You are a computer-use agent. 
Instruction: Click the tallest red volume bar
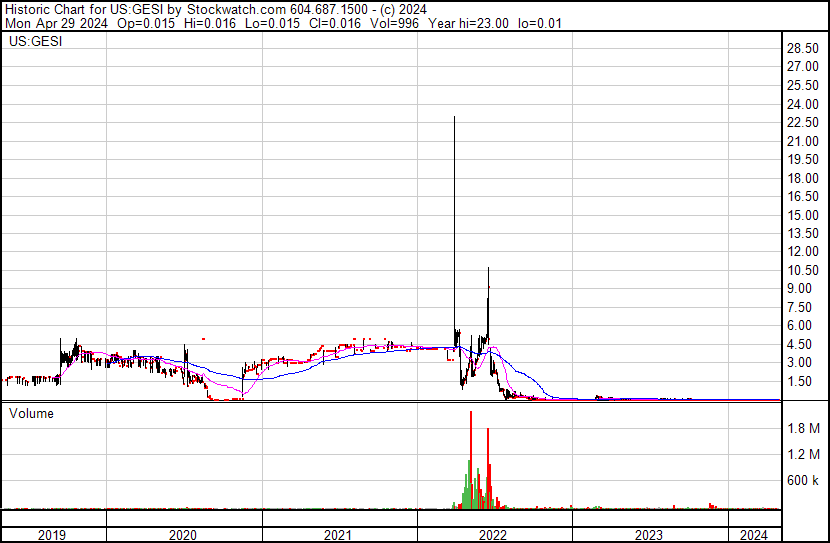471,459
